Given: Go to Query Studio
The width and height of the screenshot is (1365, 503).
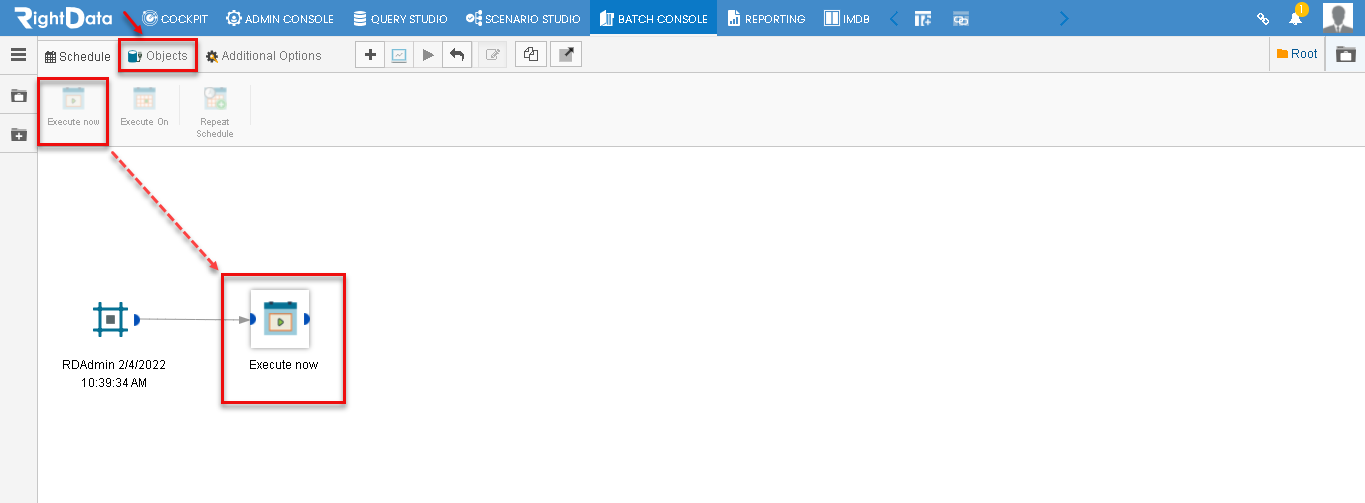Looking at the screenshot, I should pos(400,18).
